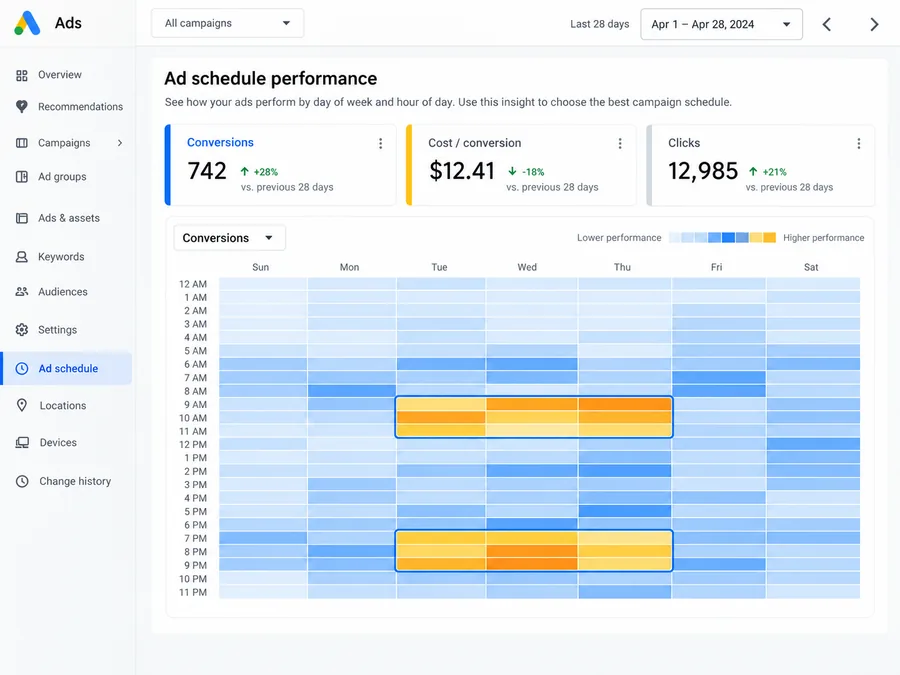Image resolution: width=900 pixels, height=675 pixels.
Task: Open Overview via its grid icon
Action: tap(22, 75)
